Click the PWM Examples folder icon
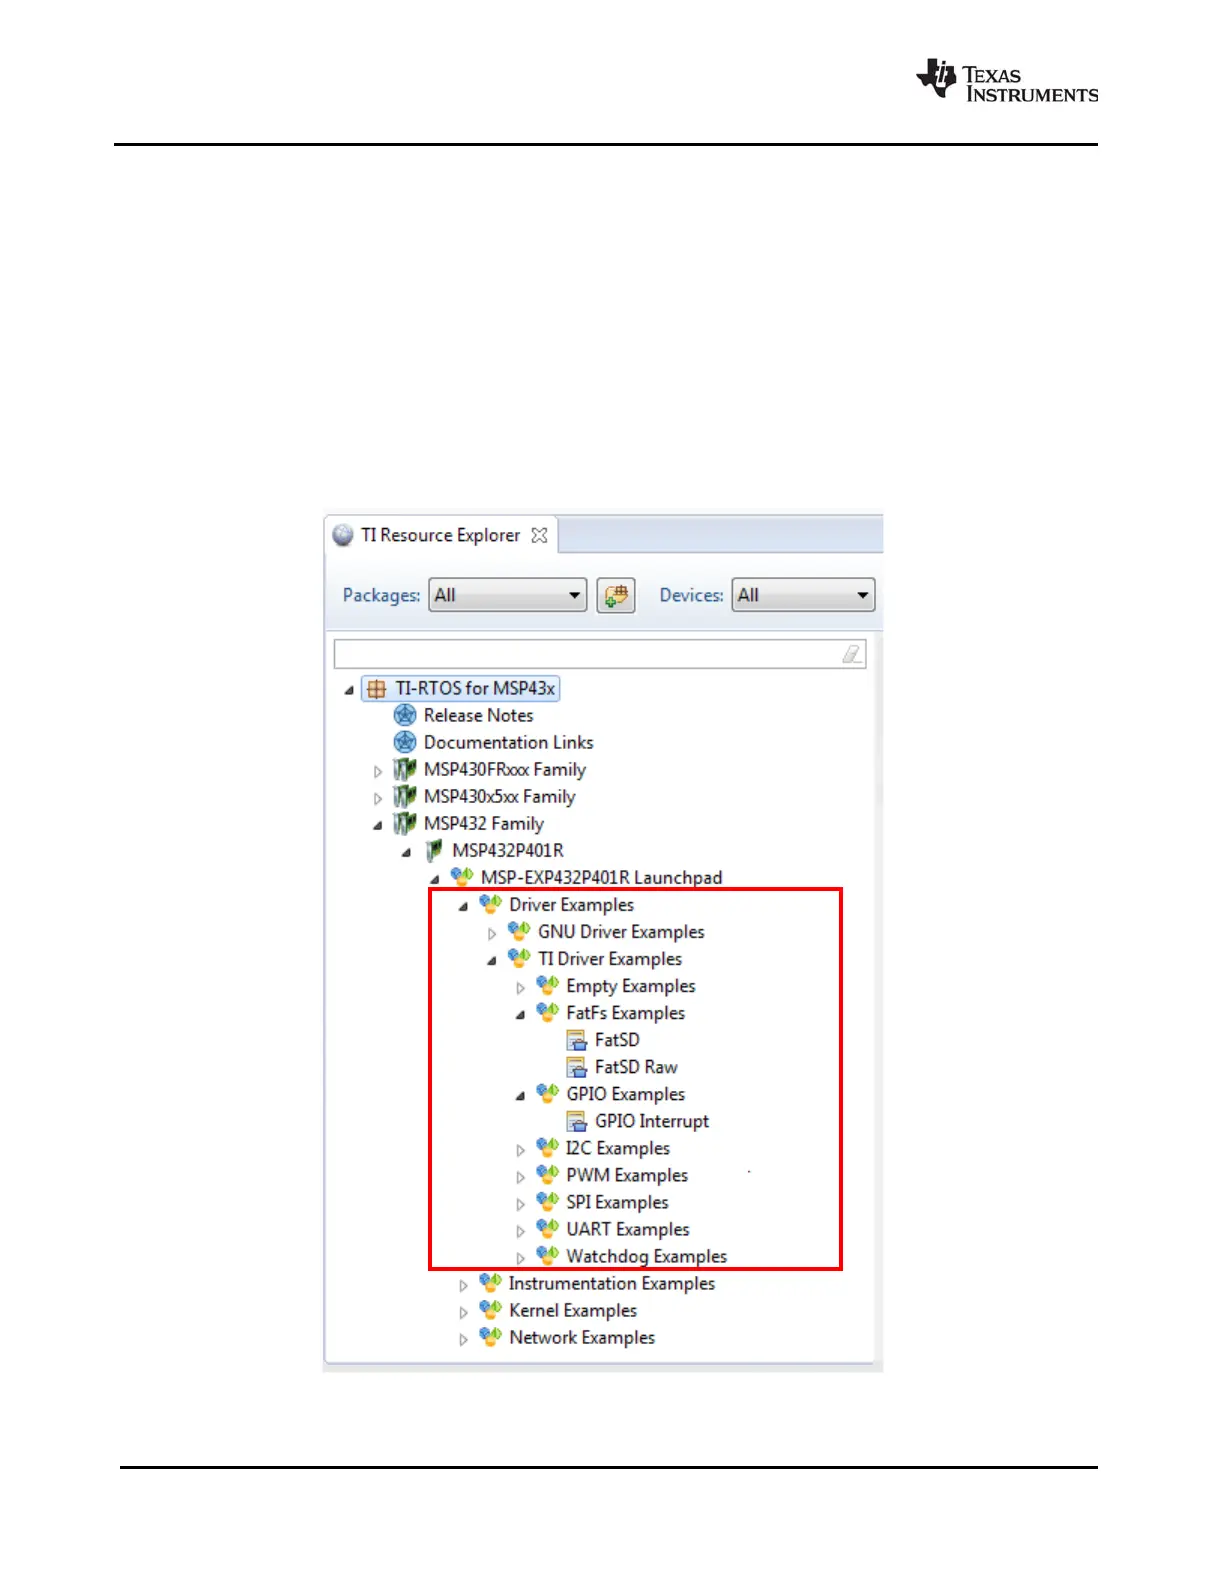Viewport: 1224px width, 1584px height. point(548,1174)
